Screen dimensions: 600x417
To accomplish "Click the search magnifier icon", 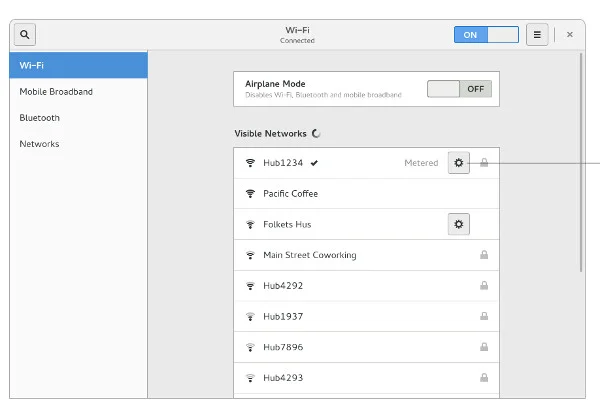I will 25,34.
